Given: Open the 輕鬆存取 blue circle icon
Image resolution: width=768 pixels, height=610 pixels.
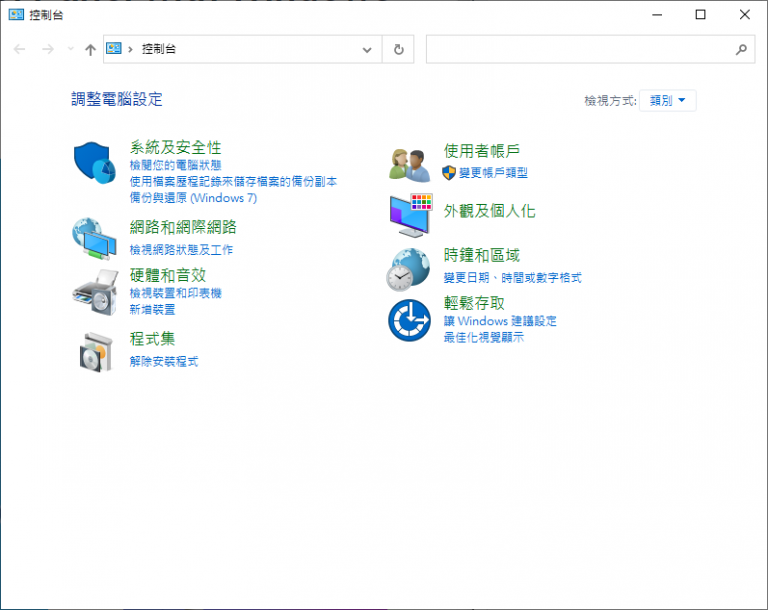Looking at the screenshot, I should pos(409,320).
